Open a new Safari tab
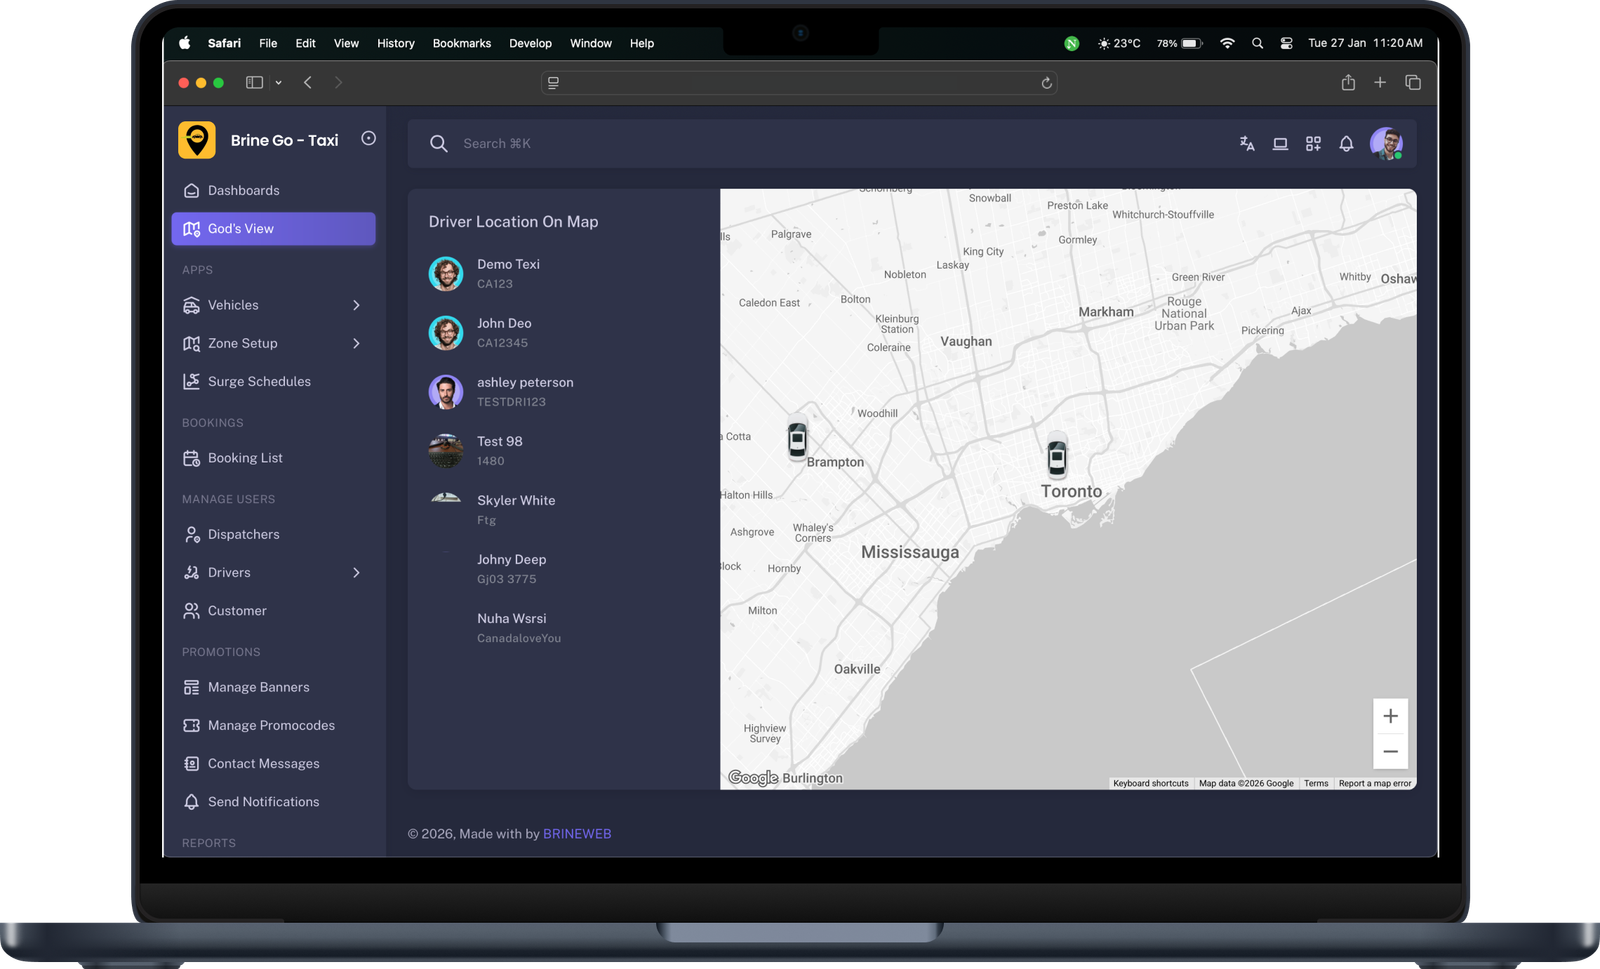Screen dimensions: 1600x969 (x=1380, y=83)
